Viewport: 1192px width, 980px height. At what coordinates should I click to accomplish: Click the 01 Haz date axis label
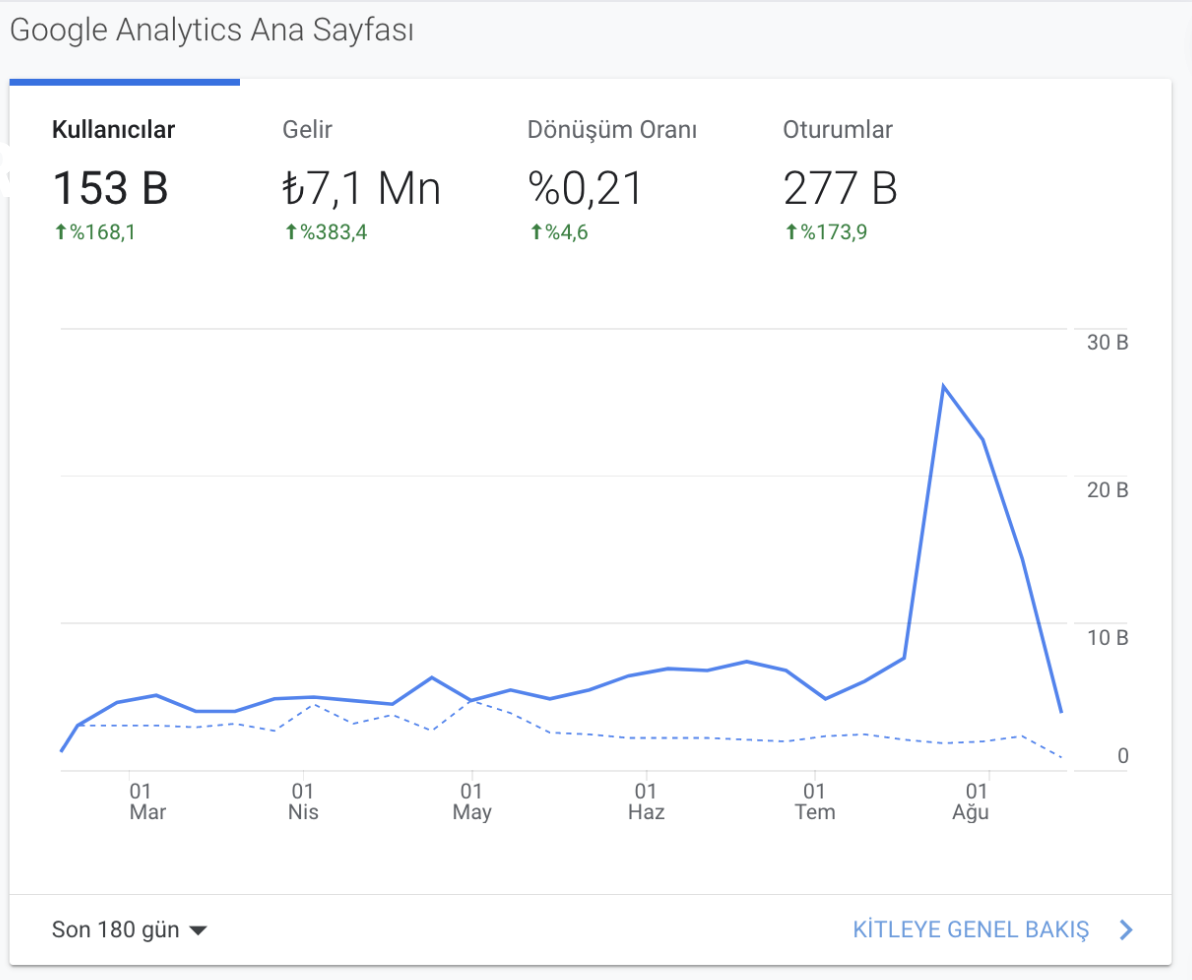(646, 801)
